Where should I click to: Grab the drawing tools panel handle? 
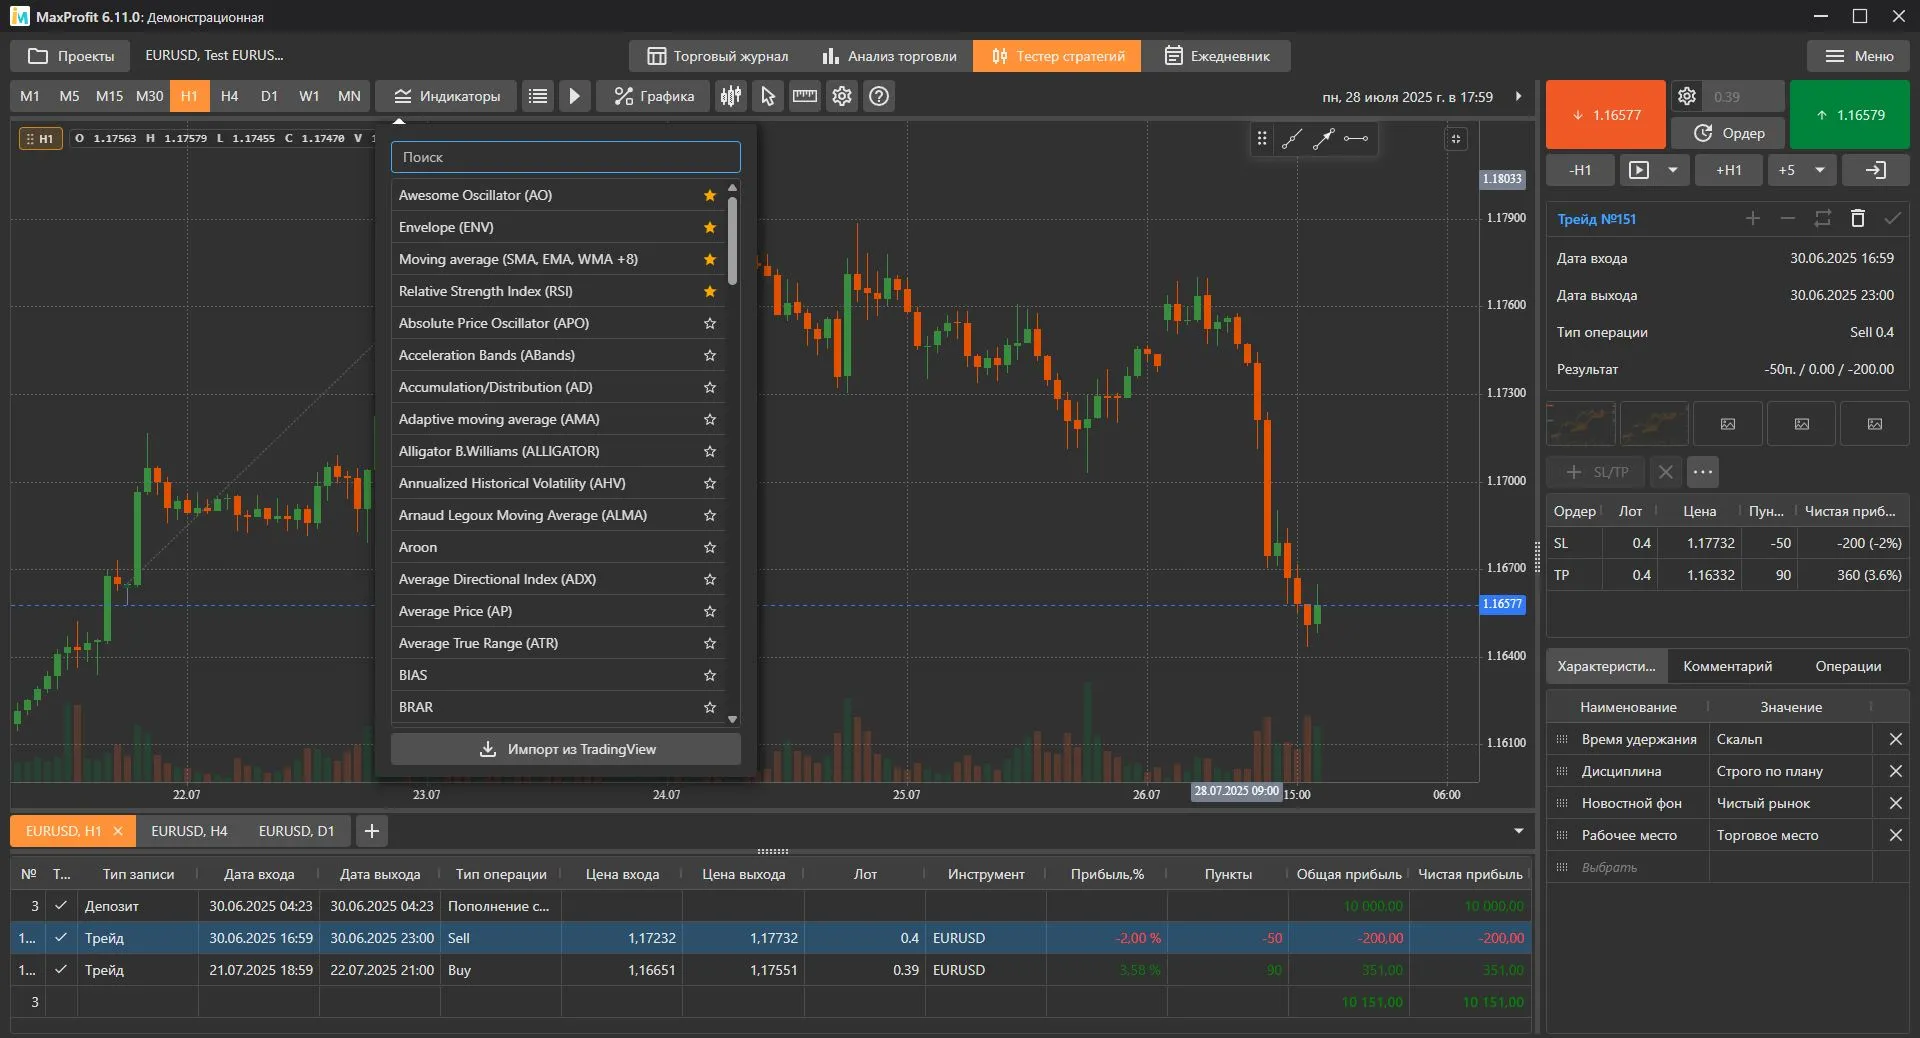(x=1262, y=139)
